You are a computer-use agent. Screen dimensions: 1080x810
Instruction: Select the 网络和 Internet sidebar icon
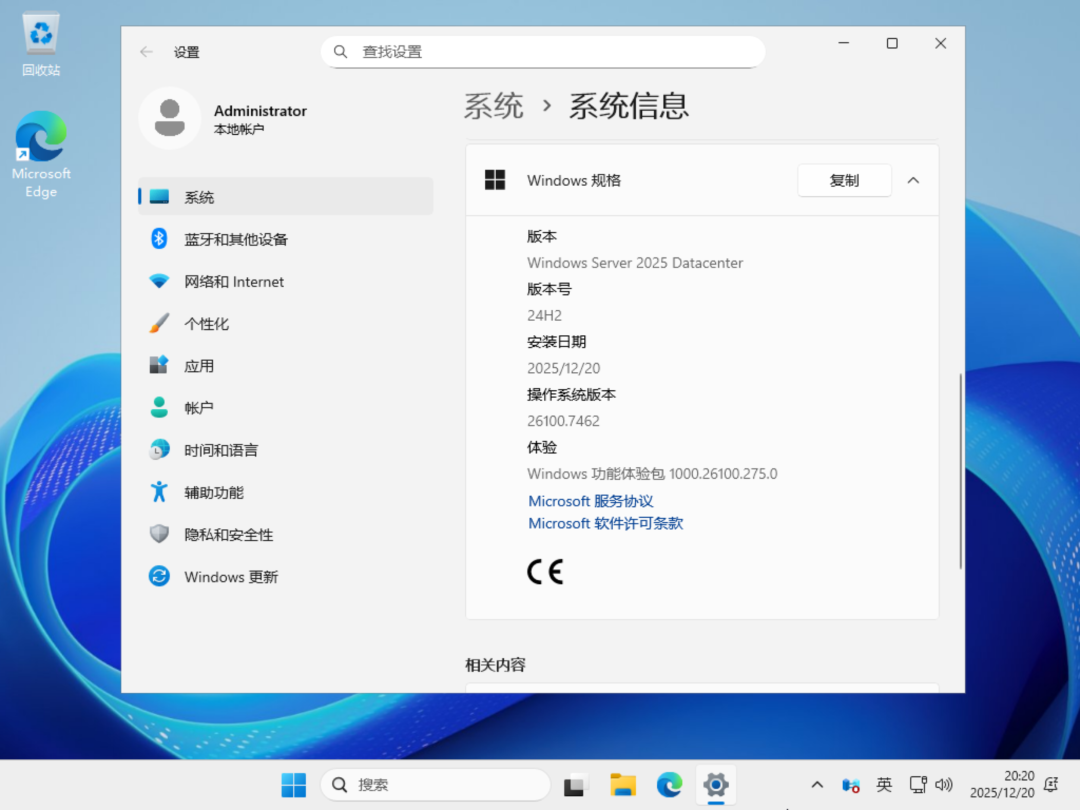(160, 281)
